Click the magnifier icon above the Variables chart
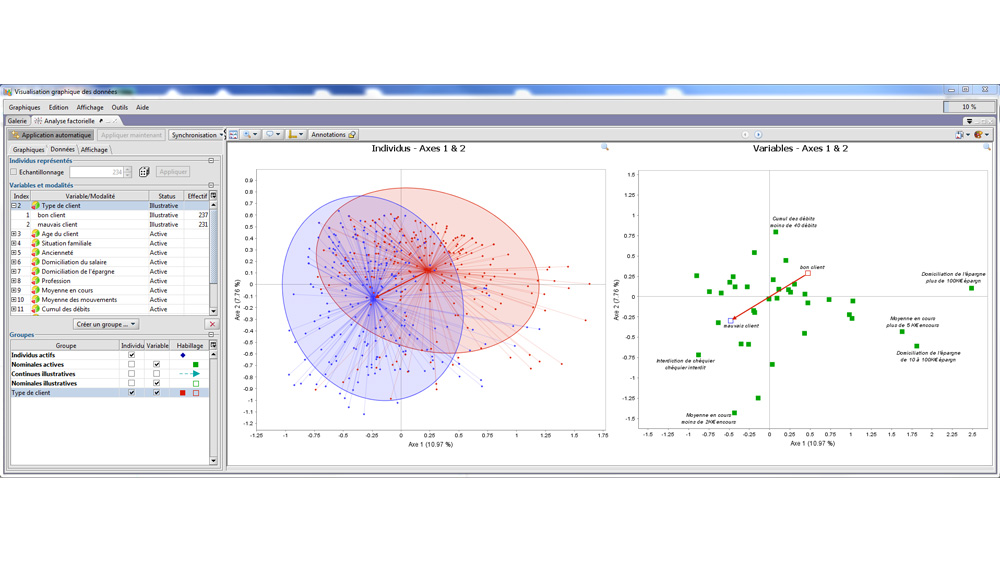Image resolution: width=1000 pixels, height=562 pixels. click(986, 148)
